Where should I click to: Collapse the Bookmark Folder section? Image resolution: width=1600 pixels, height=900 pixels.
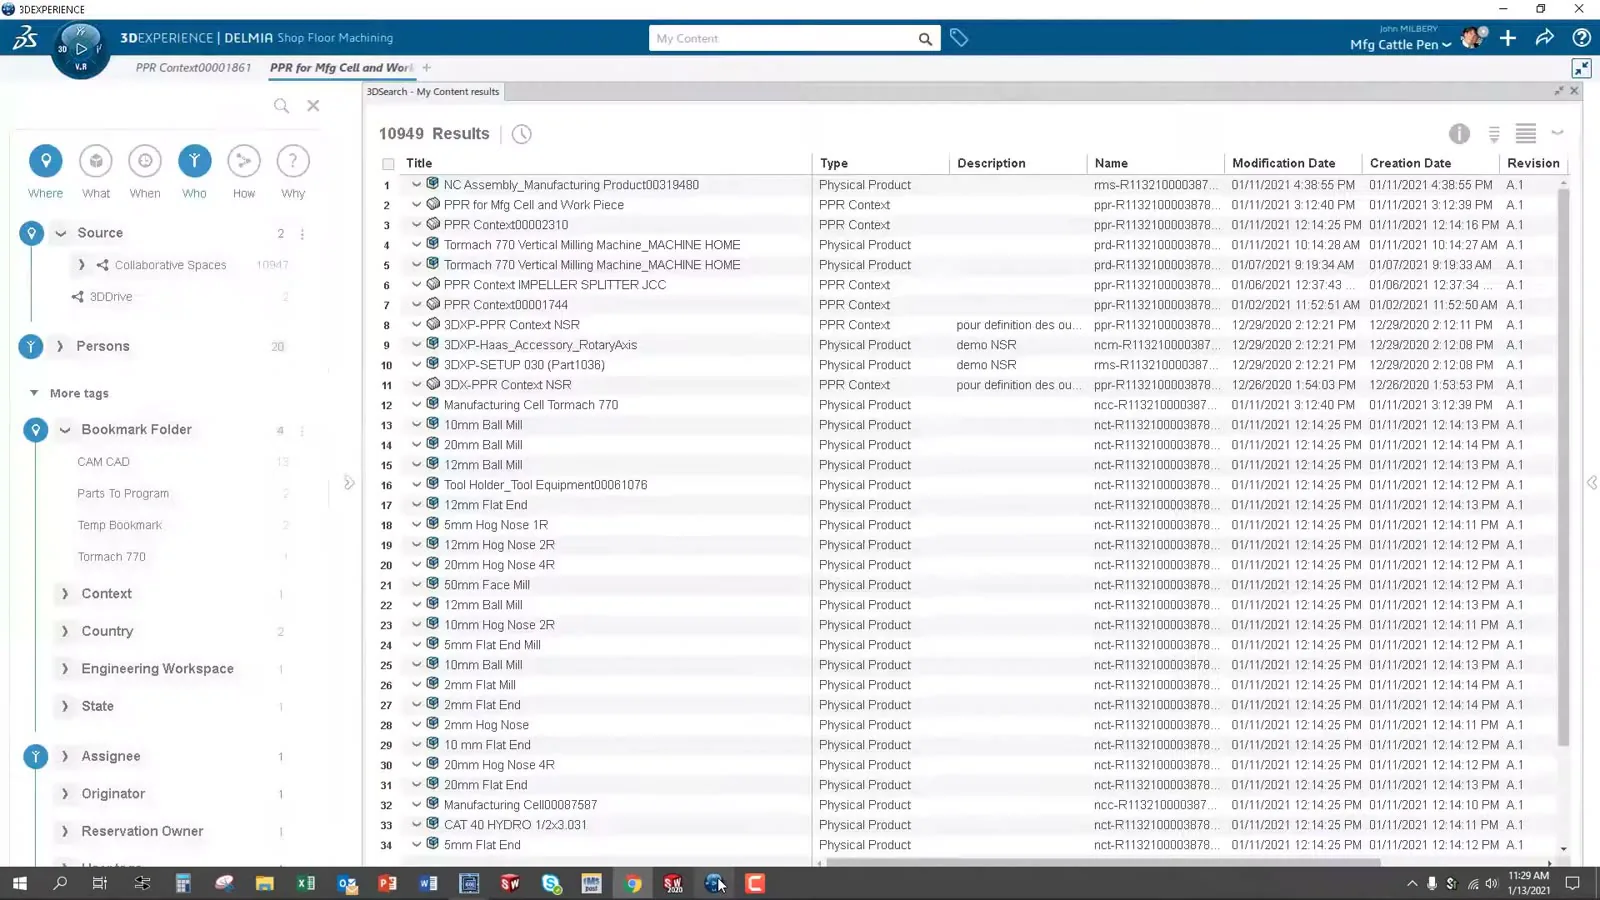pos(65,430)
